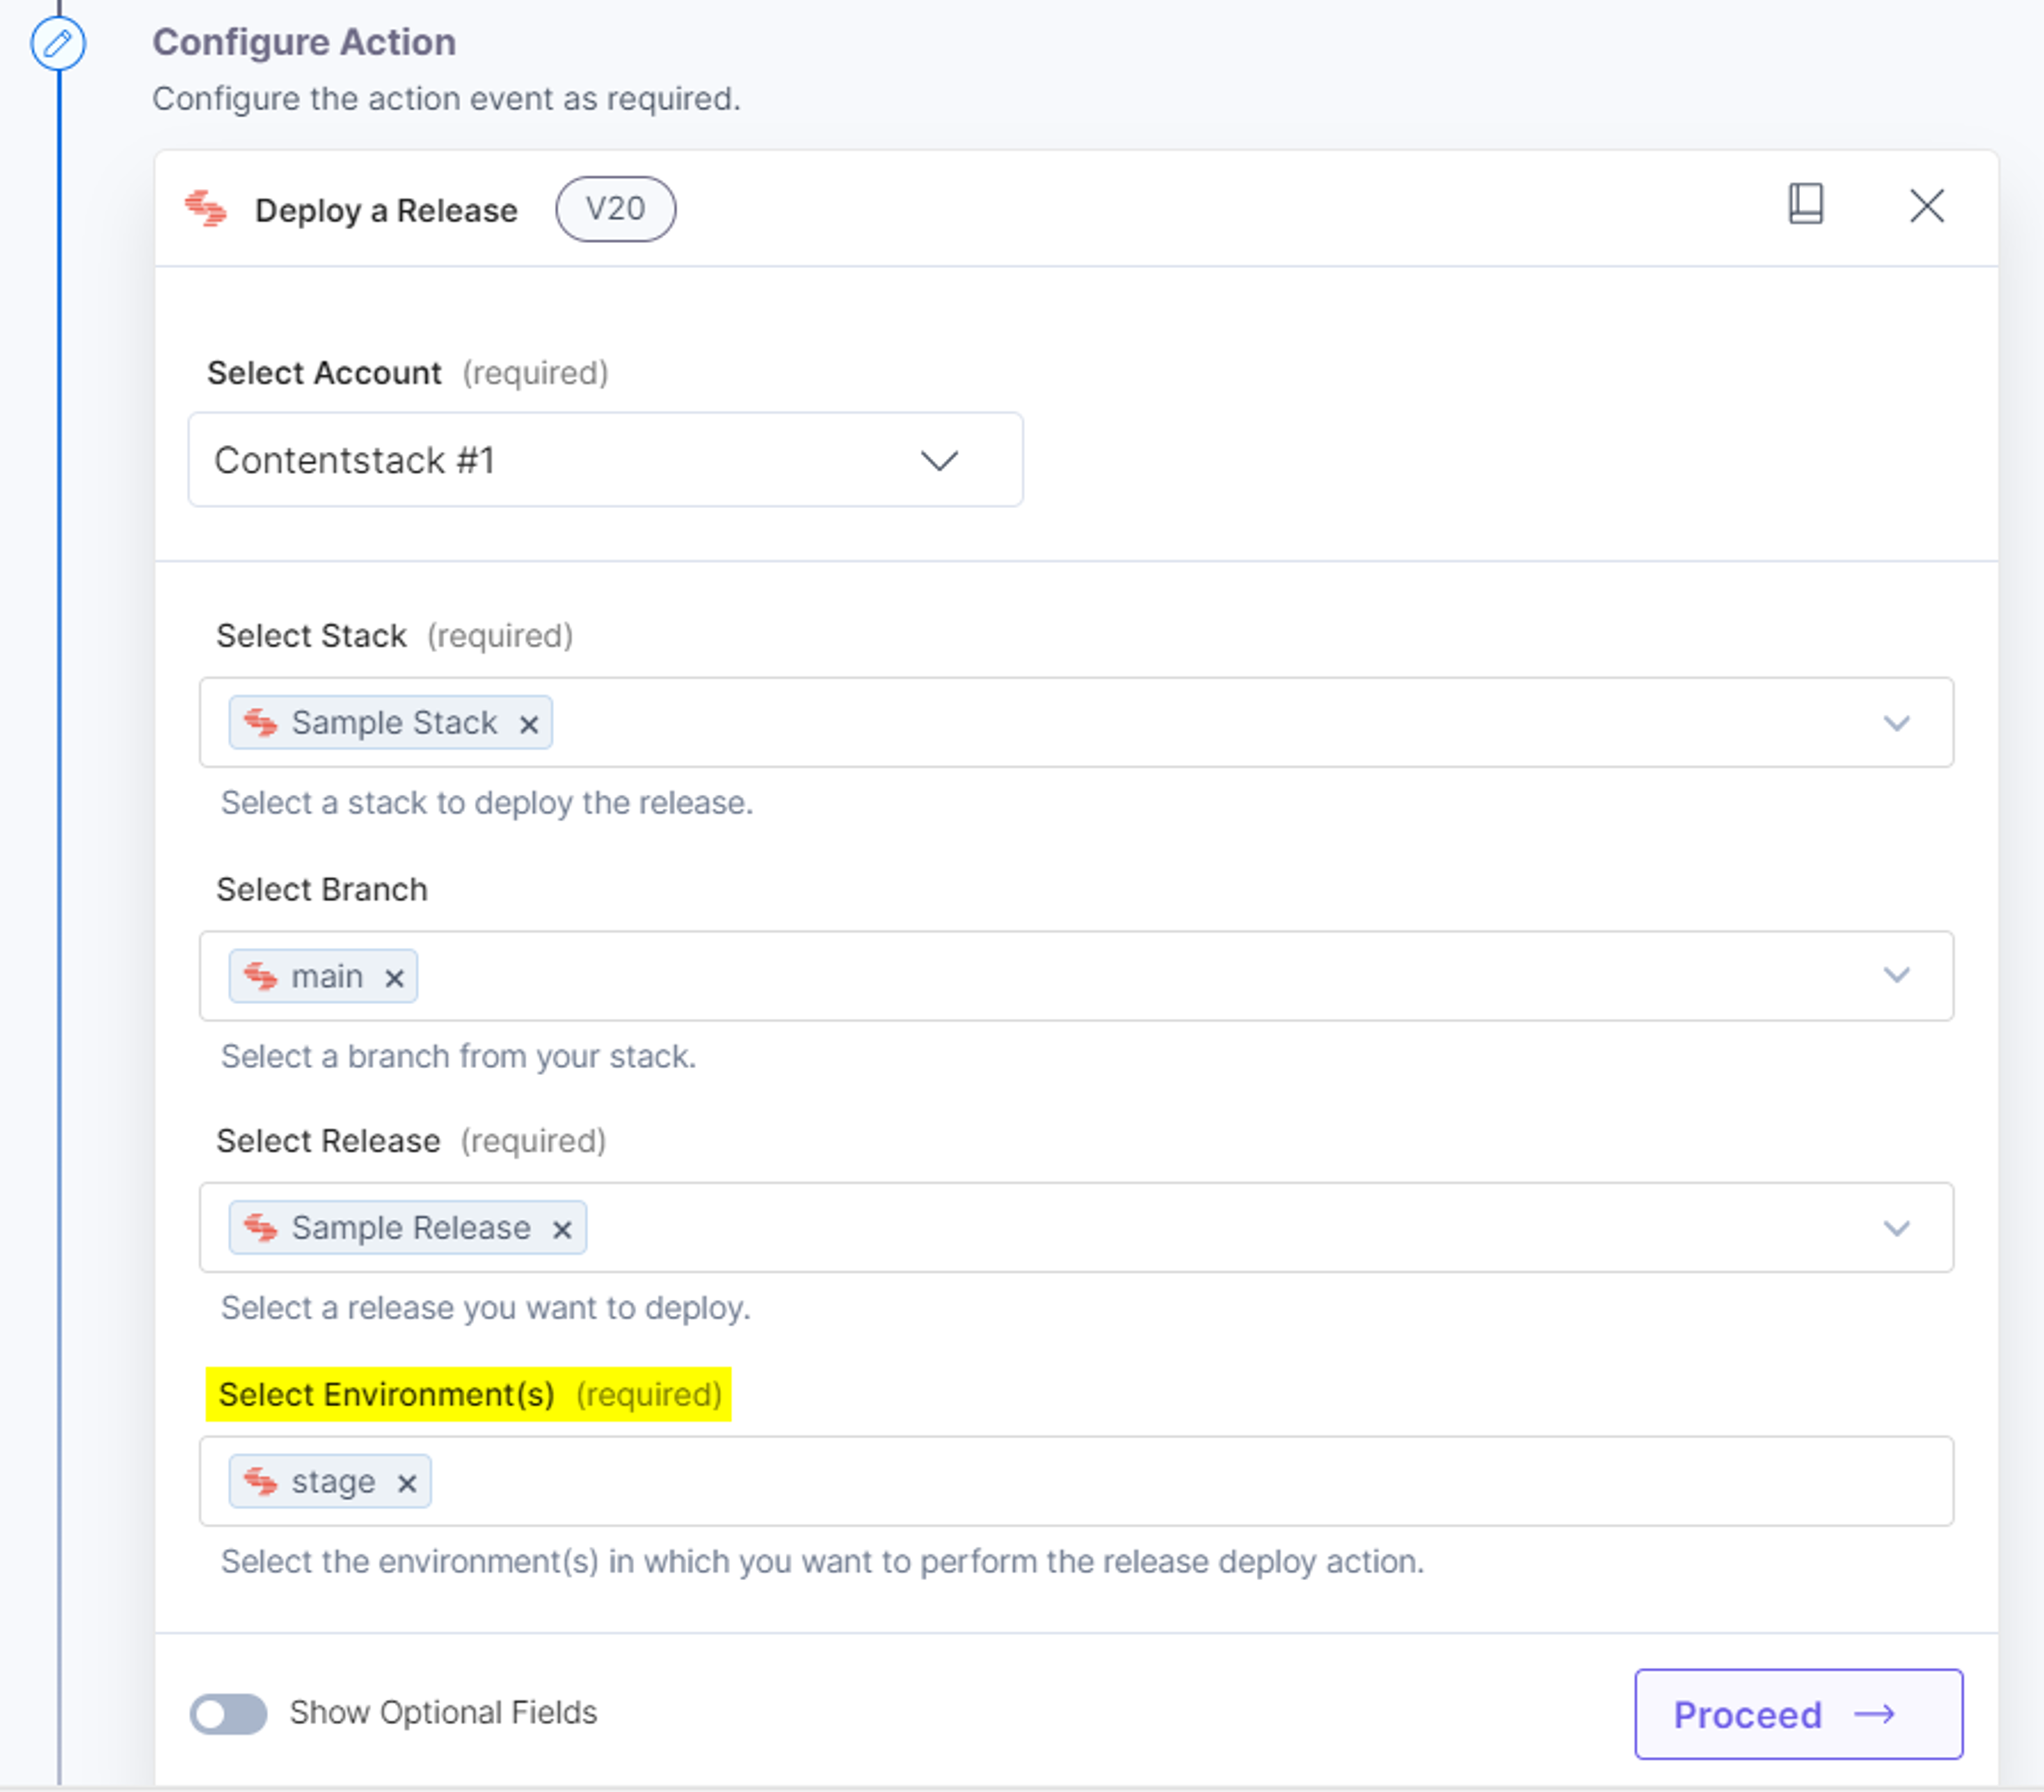Remove the Sample Release tag
This screenshot has width=2044, height=1792.
[562, 1229]
